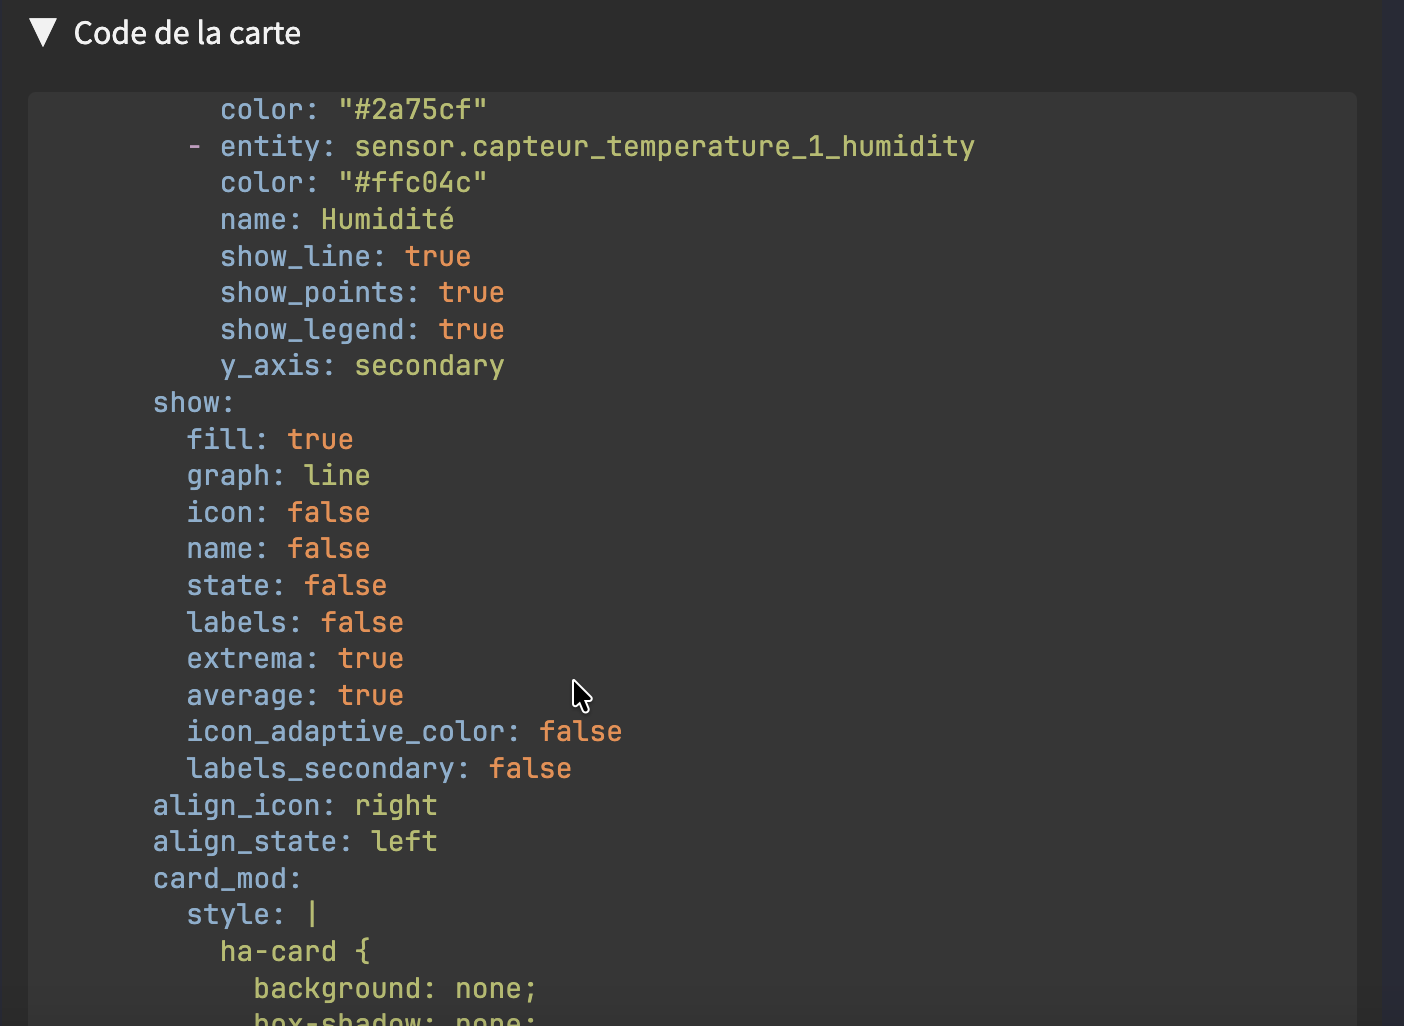The image size is (1404, 1026).
Task: Click the show_points: true line
Action: pos(362,292)
